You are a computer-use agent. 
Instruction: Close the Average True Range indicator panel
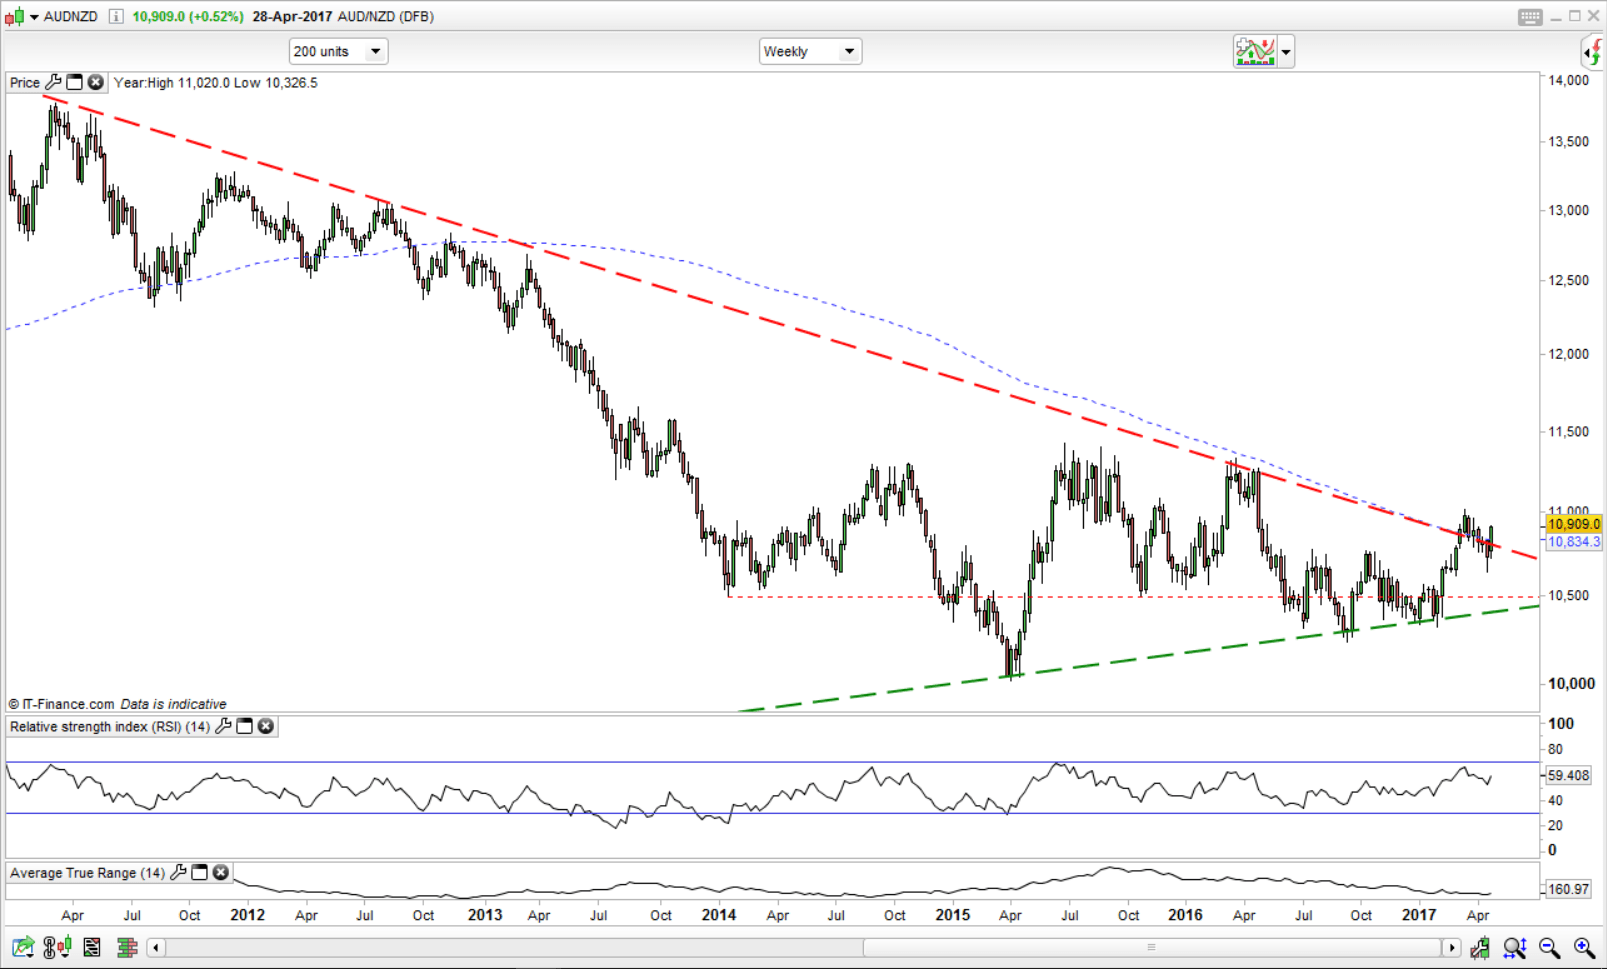[x=220, y=872]
